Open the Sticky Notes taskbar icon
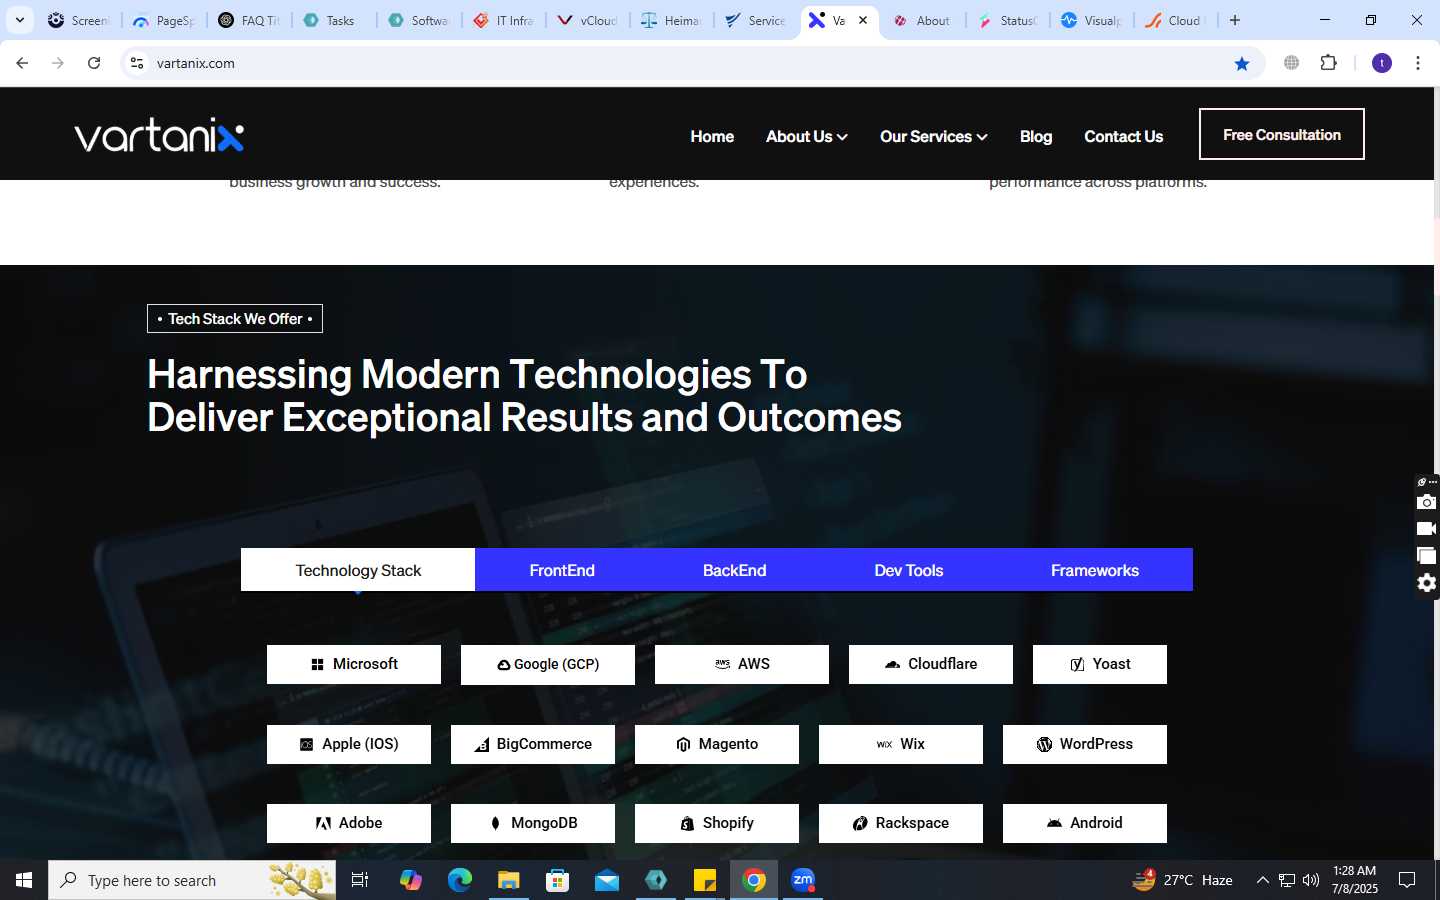 pyautogui.click(x=705, y=880)
